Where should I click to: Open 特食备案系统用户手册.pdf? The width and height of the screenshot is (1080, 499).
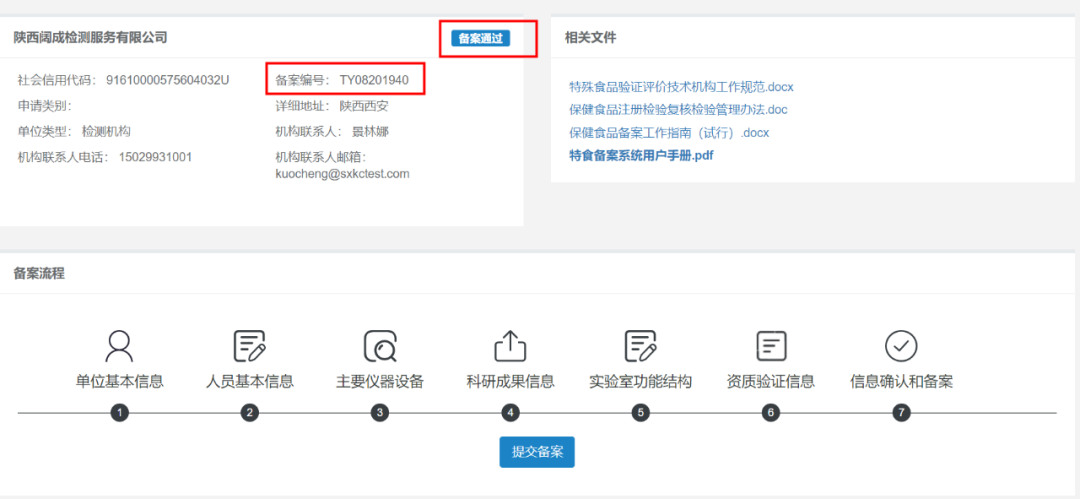[x=641, y=156]
